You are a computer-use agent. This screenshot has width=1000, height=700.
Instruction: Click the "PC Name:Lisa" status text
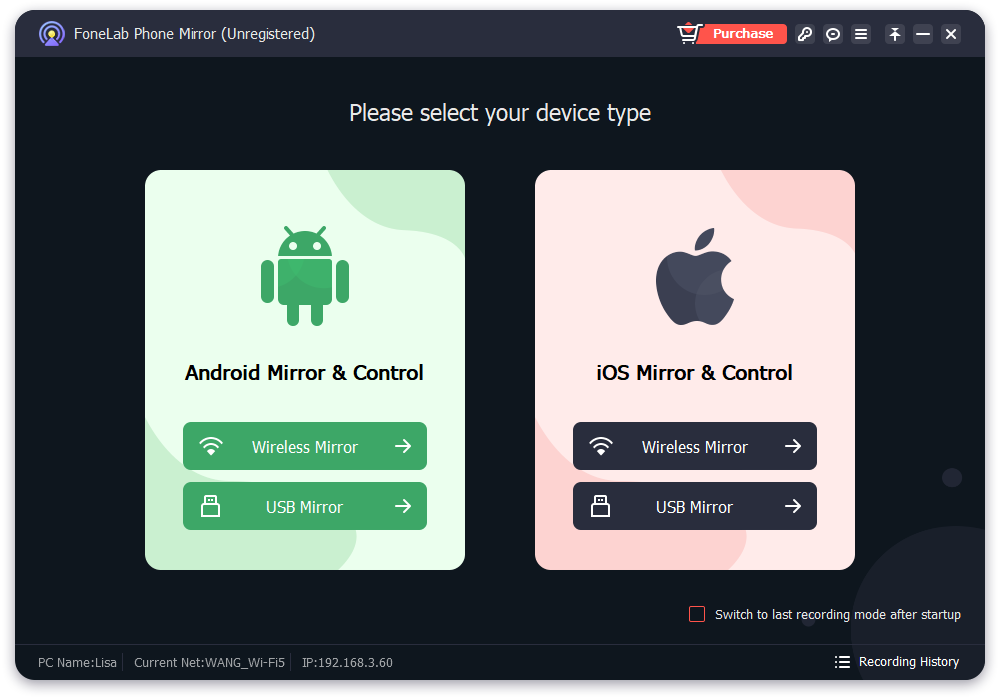point(77,662)
